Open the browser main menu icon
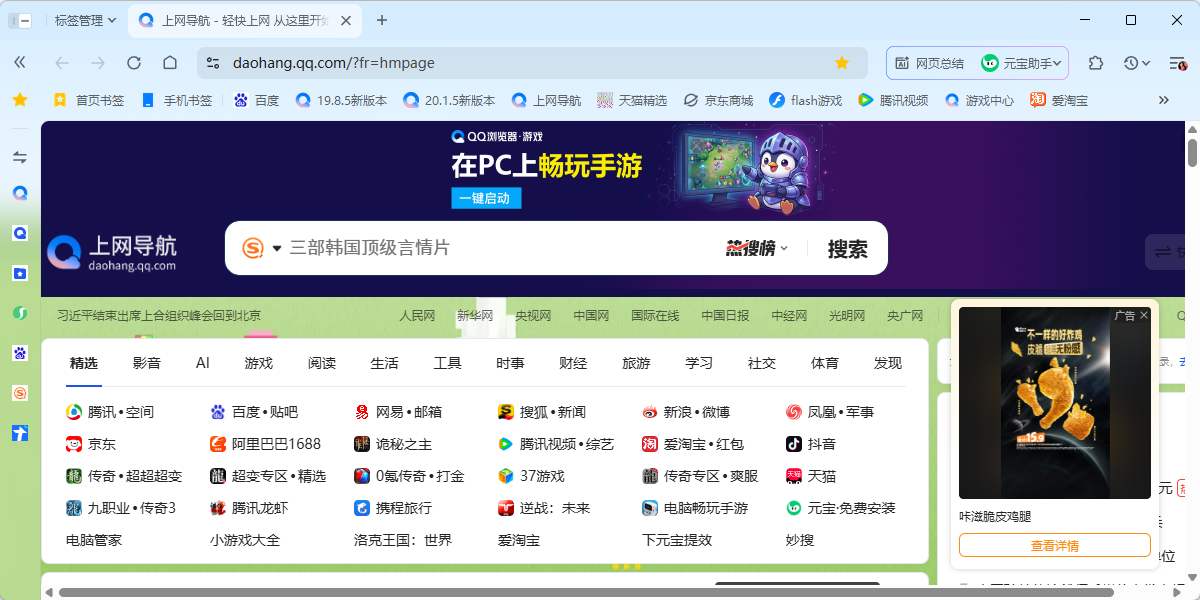The image size is (1200, 600). click(1177, 63)
